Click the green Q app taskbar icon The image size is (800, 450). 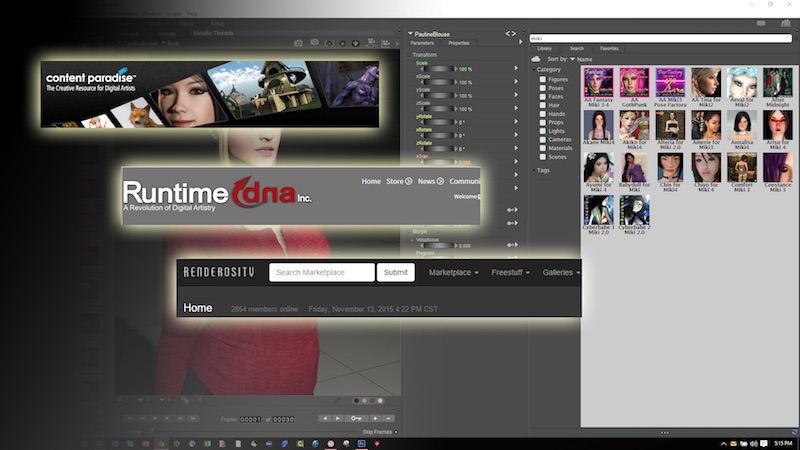pos(300,444)
